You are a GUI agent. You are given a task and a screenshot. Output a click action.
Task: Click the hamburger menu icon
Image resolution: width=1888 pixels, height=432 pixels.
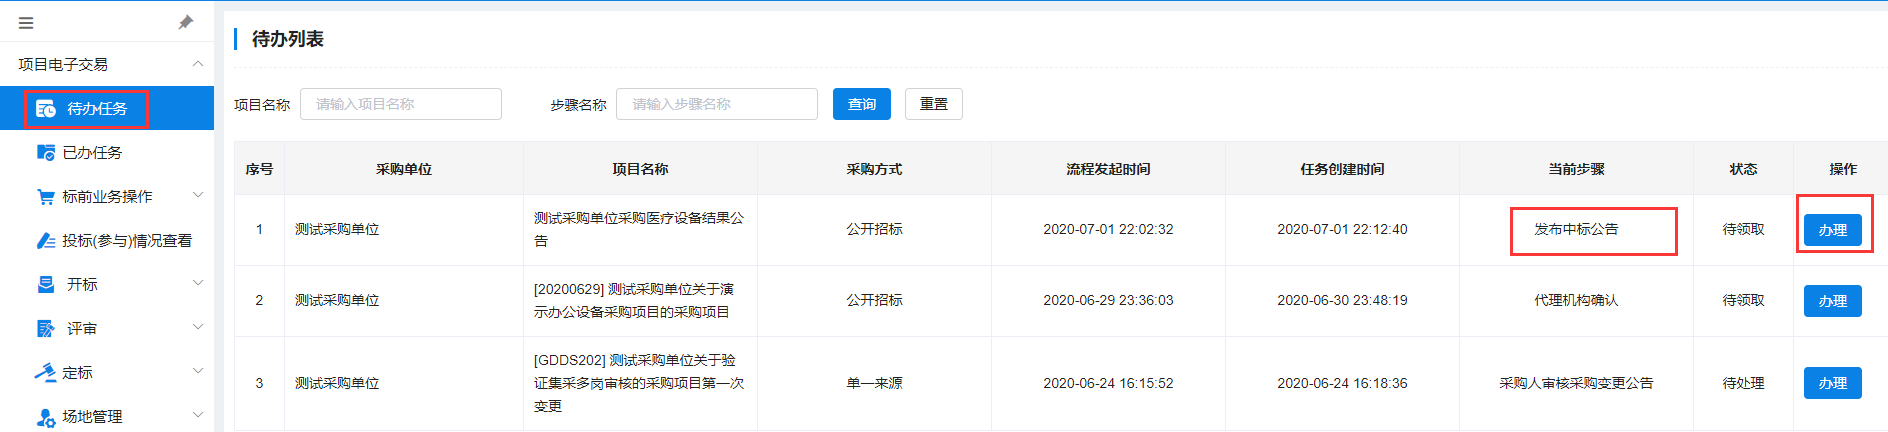[x=26, y=22]
